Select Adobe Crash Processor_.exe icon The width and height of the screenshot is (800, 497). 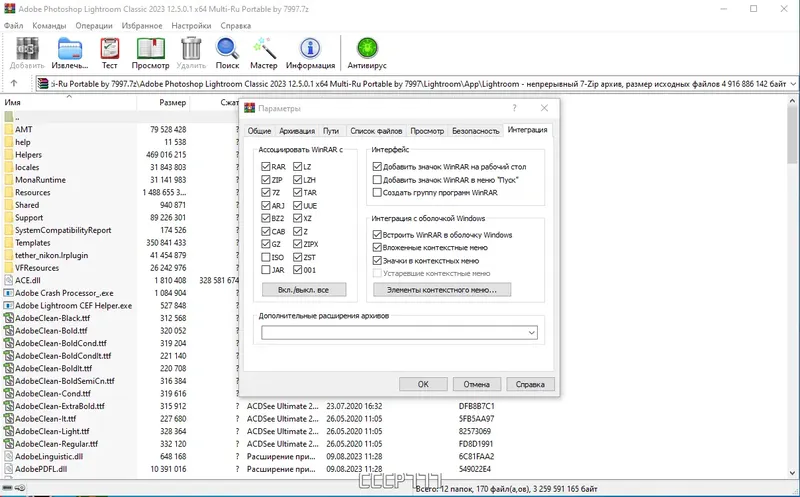(x=9, y=293)
